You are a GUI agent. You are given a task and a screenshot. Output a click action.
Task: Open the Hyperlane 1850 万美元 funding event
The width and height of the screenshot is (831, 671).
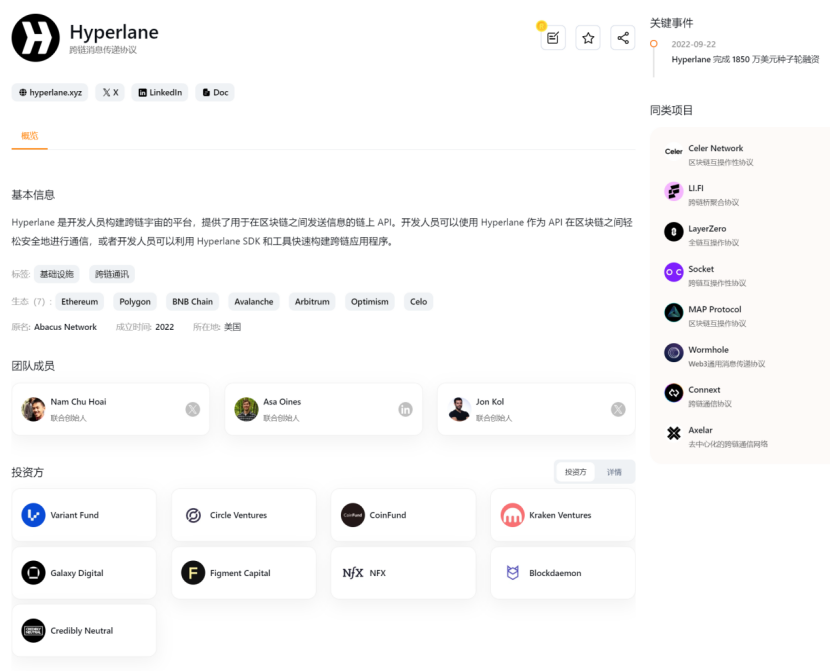745,59
